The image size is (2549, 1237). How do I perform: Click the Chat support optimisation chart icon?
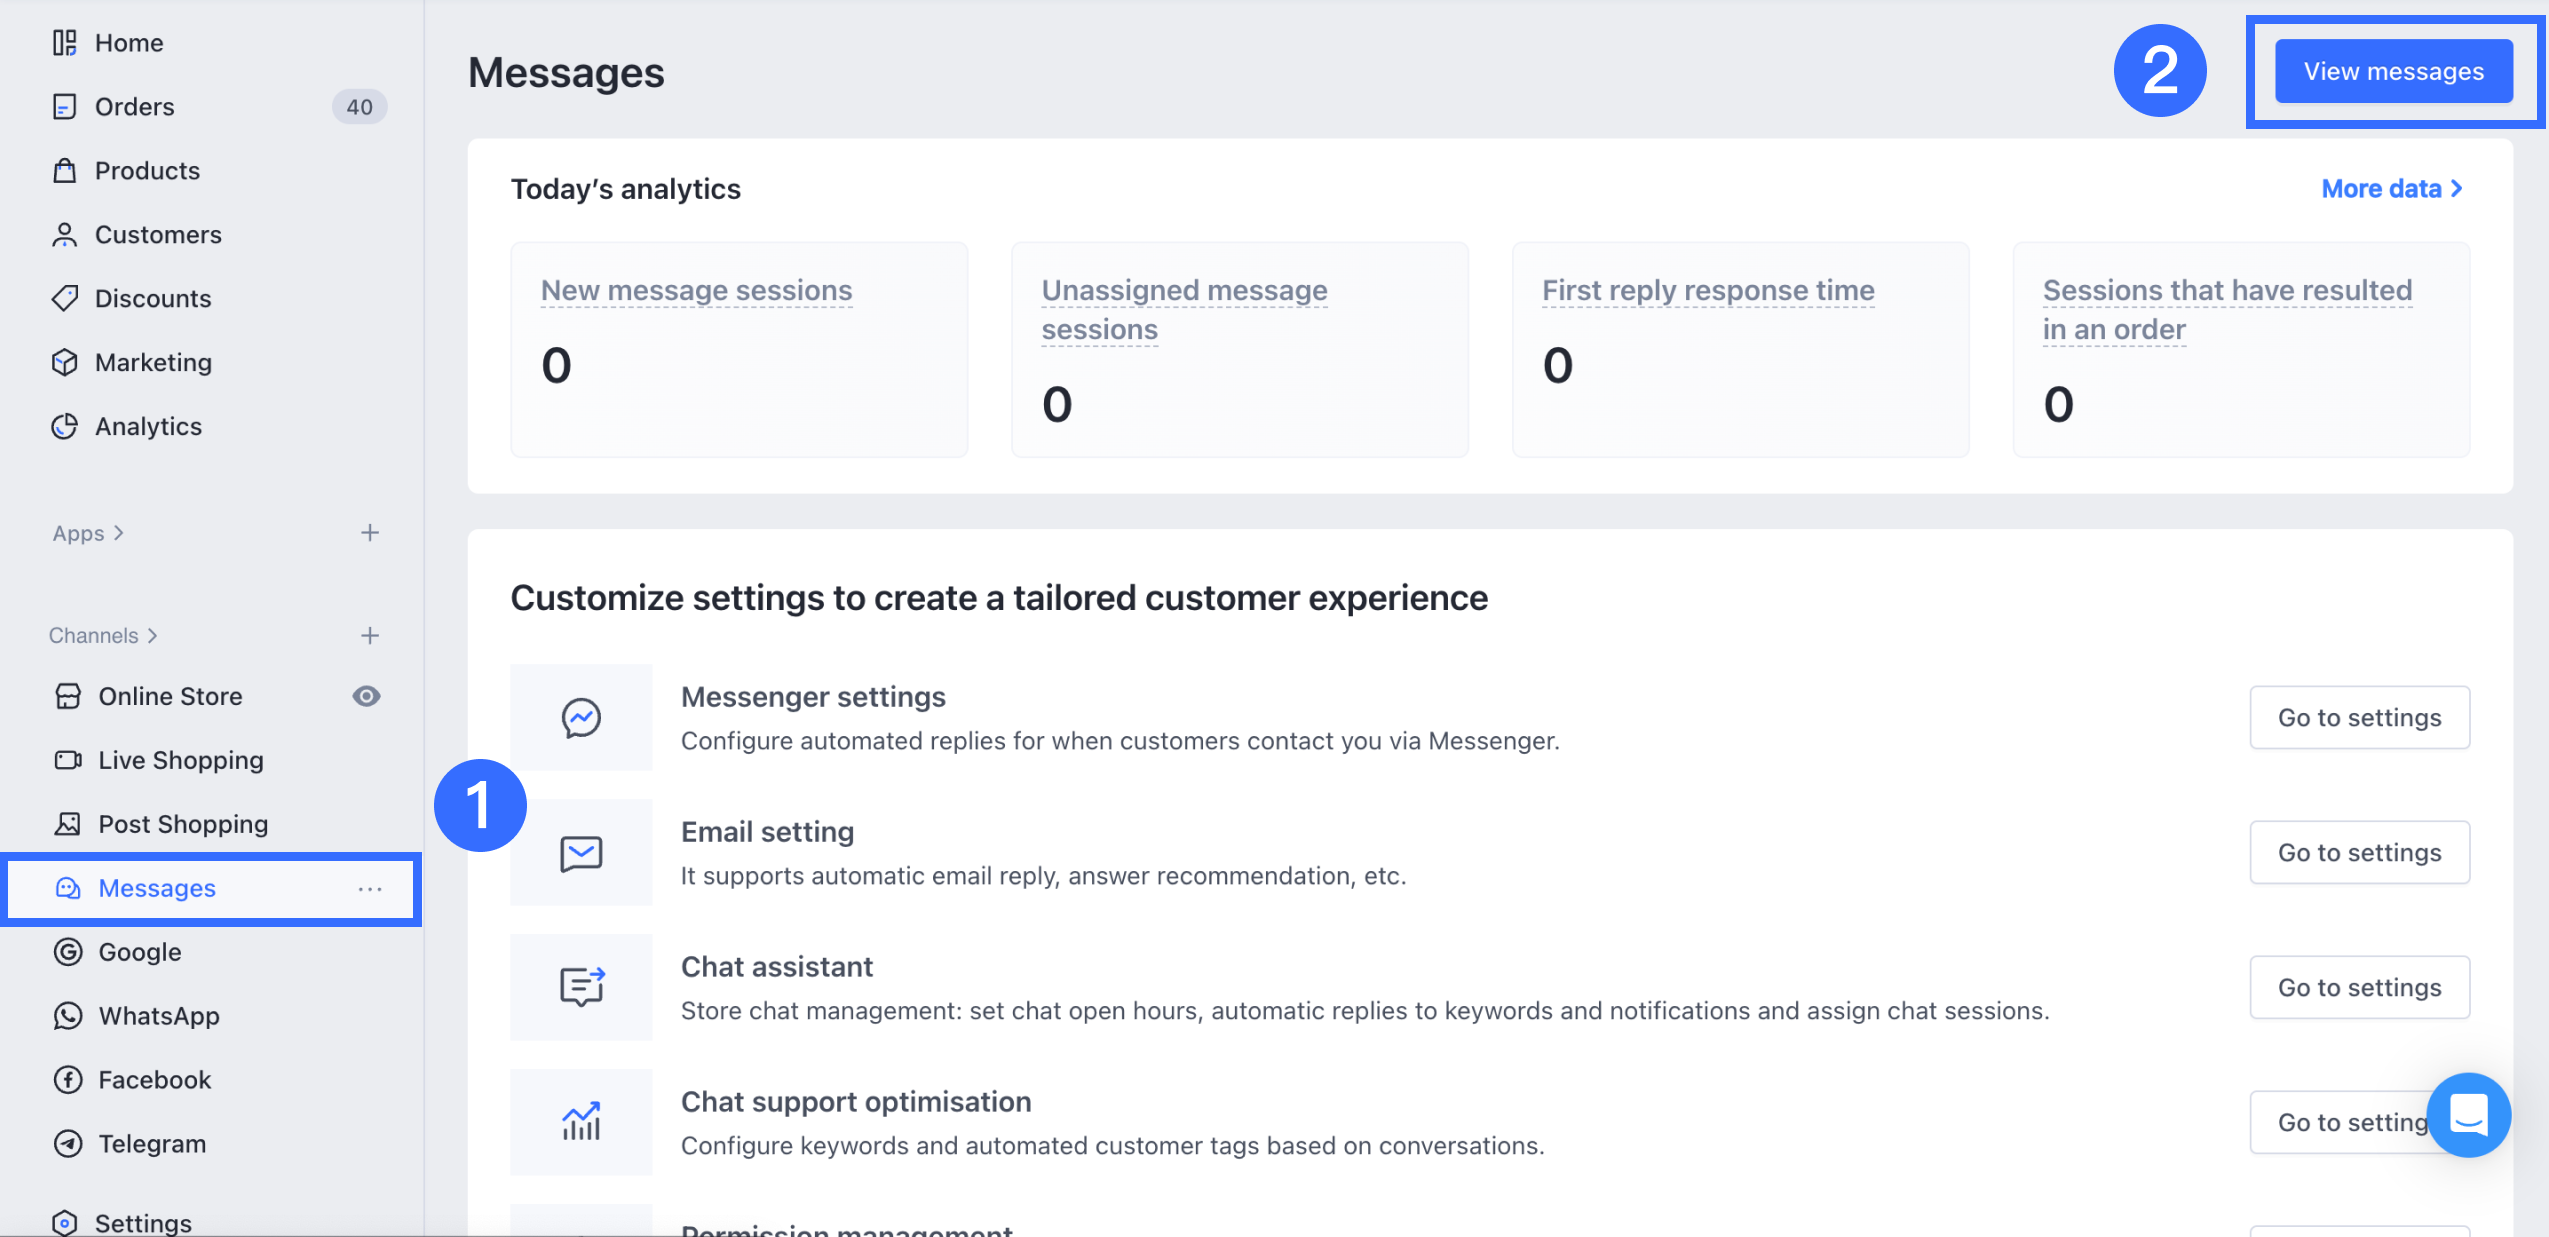pyautogui.click(x=581, y=1121)
